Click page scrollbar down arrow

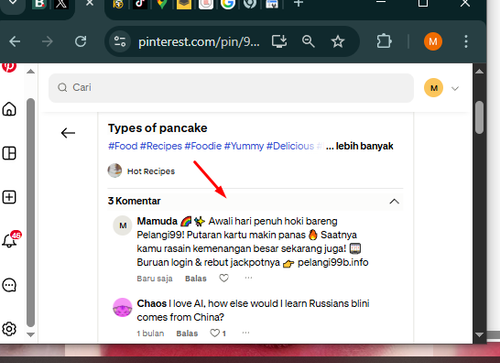tap(479, 335)
